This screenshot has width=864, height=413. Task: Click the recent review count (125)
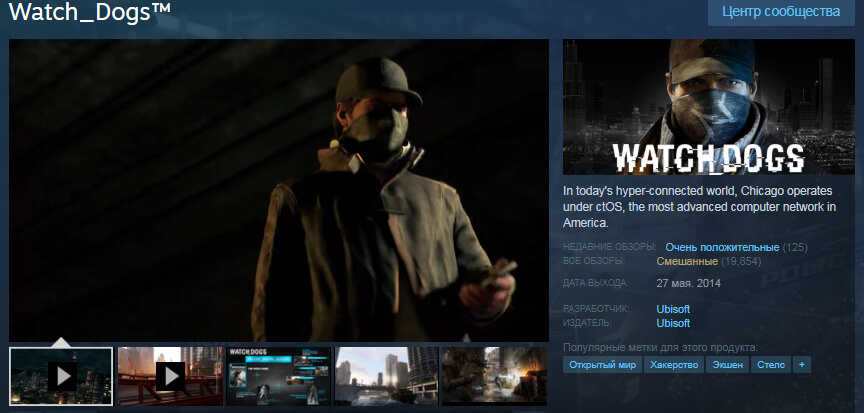(795, 247)
